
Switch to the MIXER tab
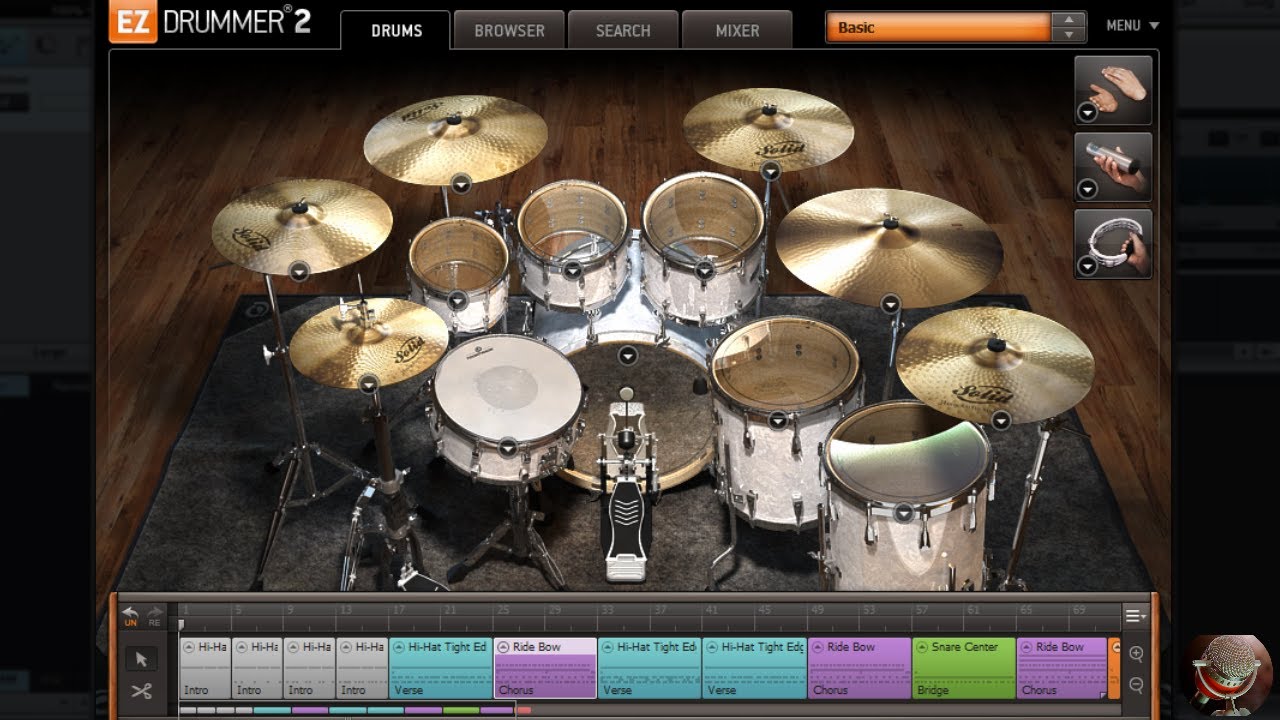(x=737, y=31)
